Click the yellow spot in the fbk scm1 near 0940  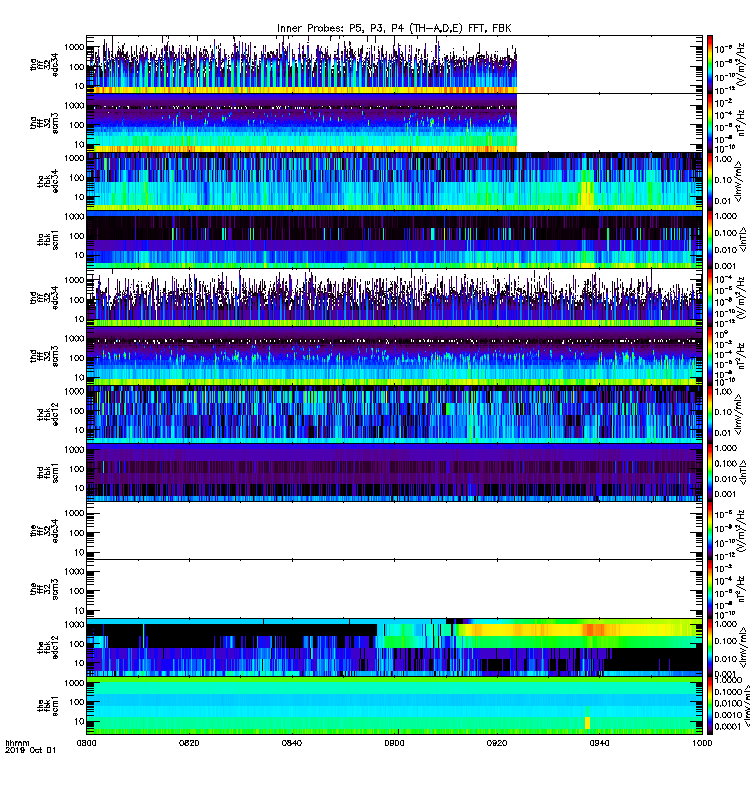(x=587, y=722)
